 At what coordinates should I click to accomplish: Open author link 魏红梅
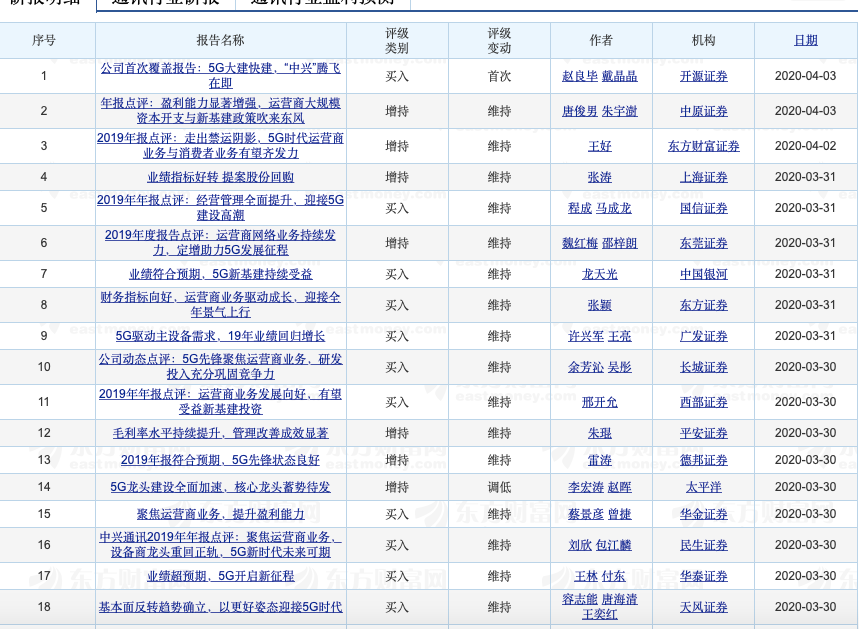click(580, 243)
